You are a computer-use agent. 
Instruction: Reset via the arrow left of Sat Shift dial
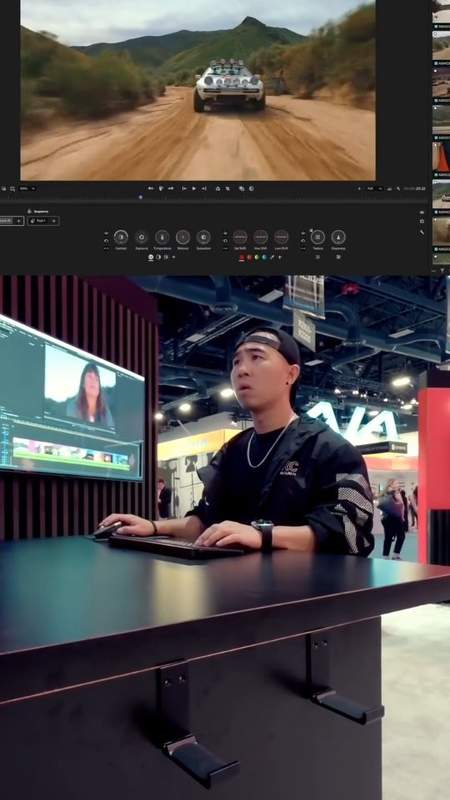coord(225,241)
